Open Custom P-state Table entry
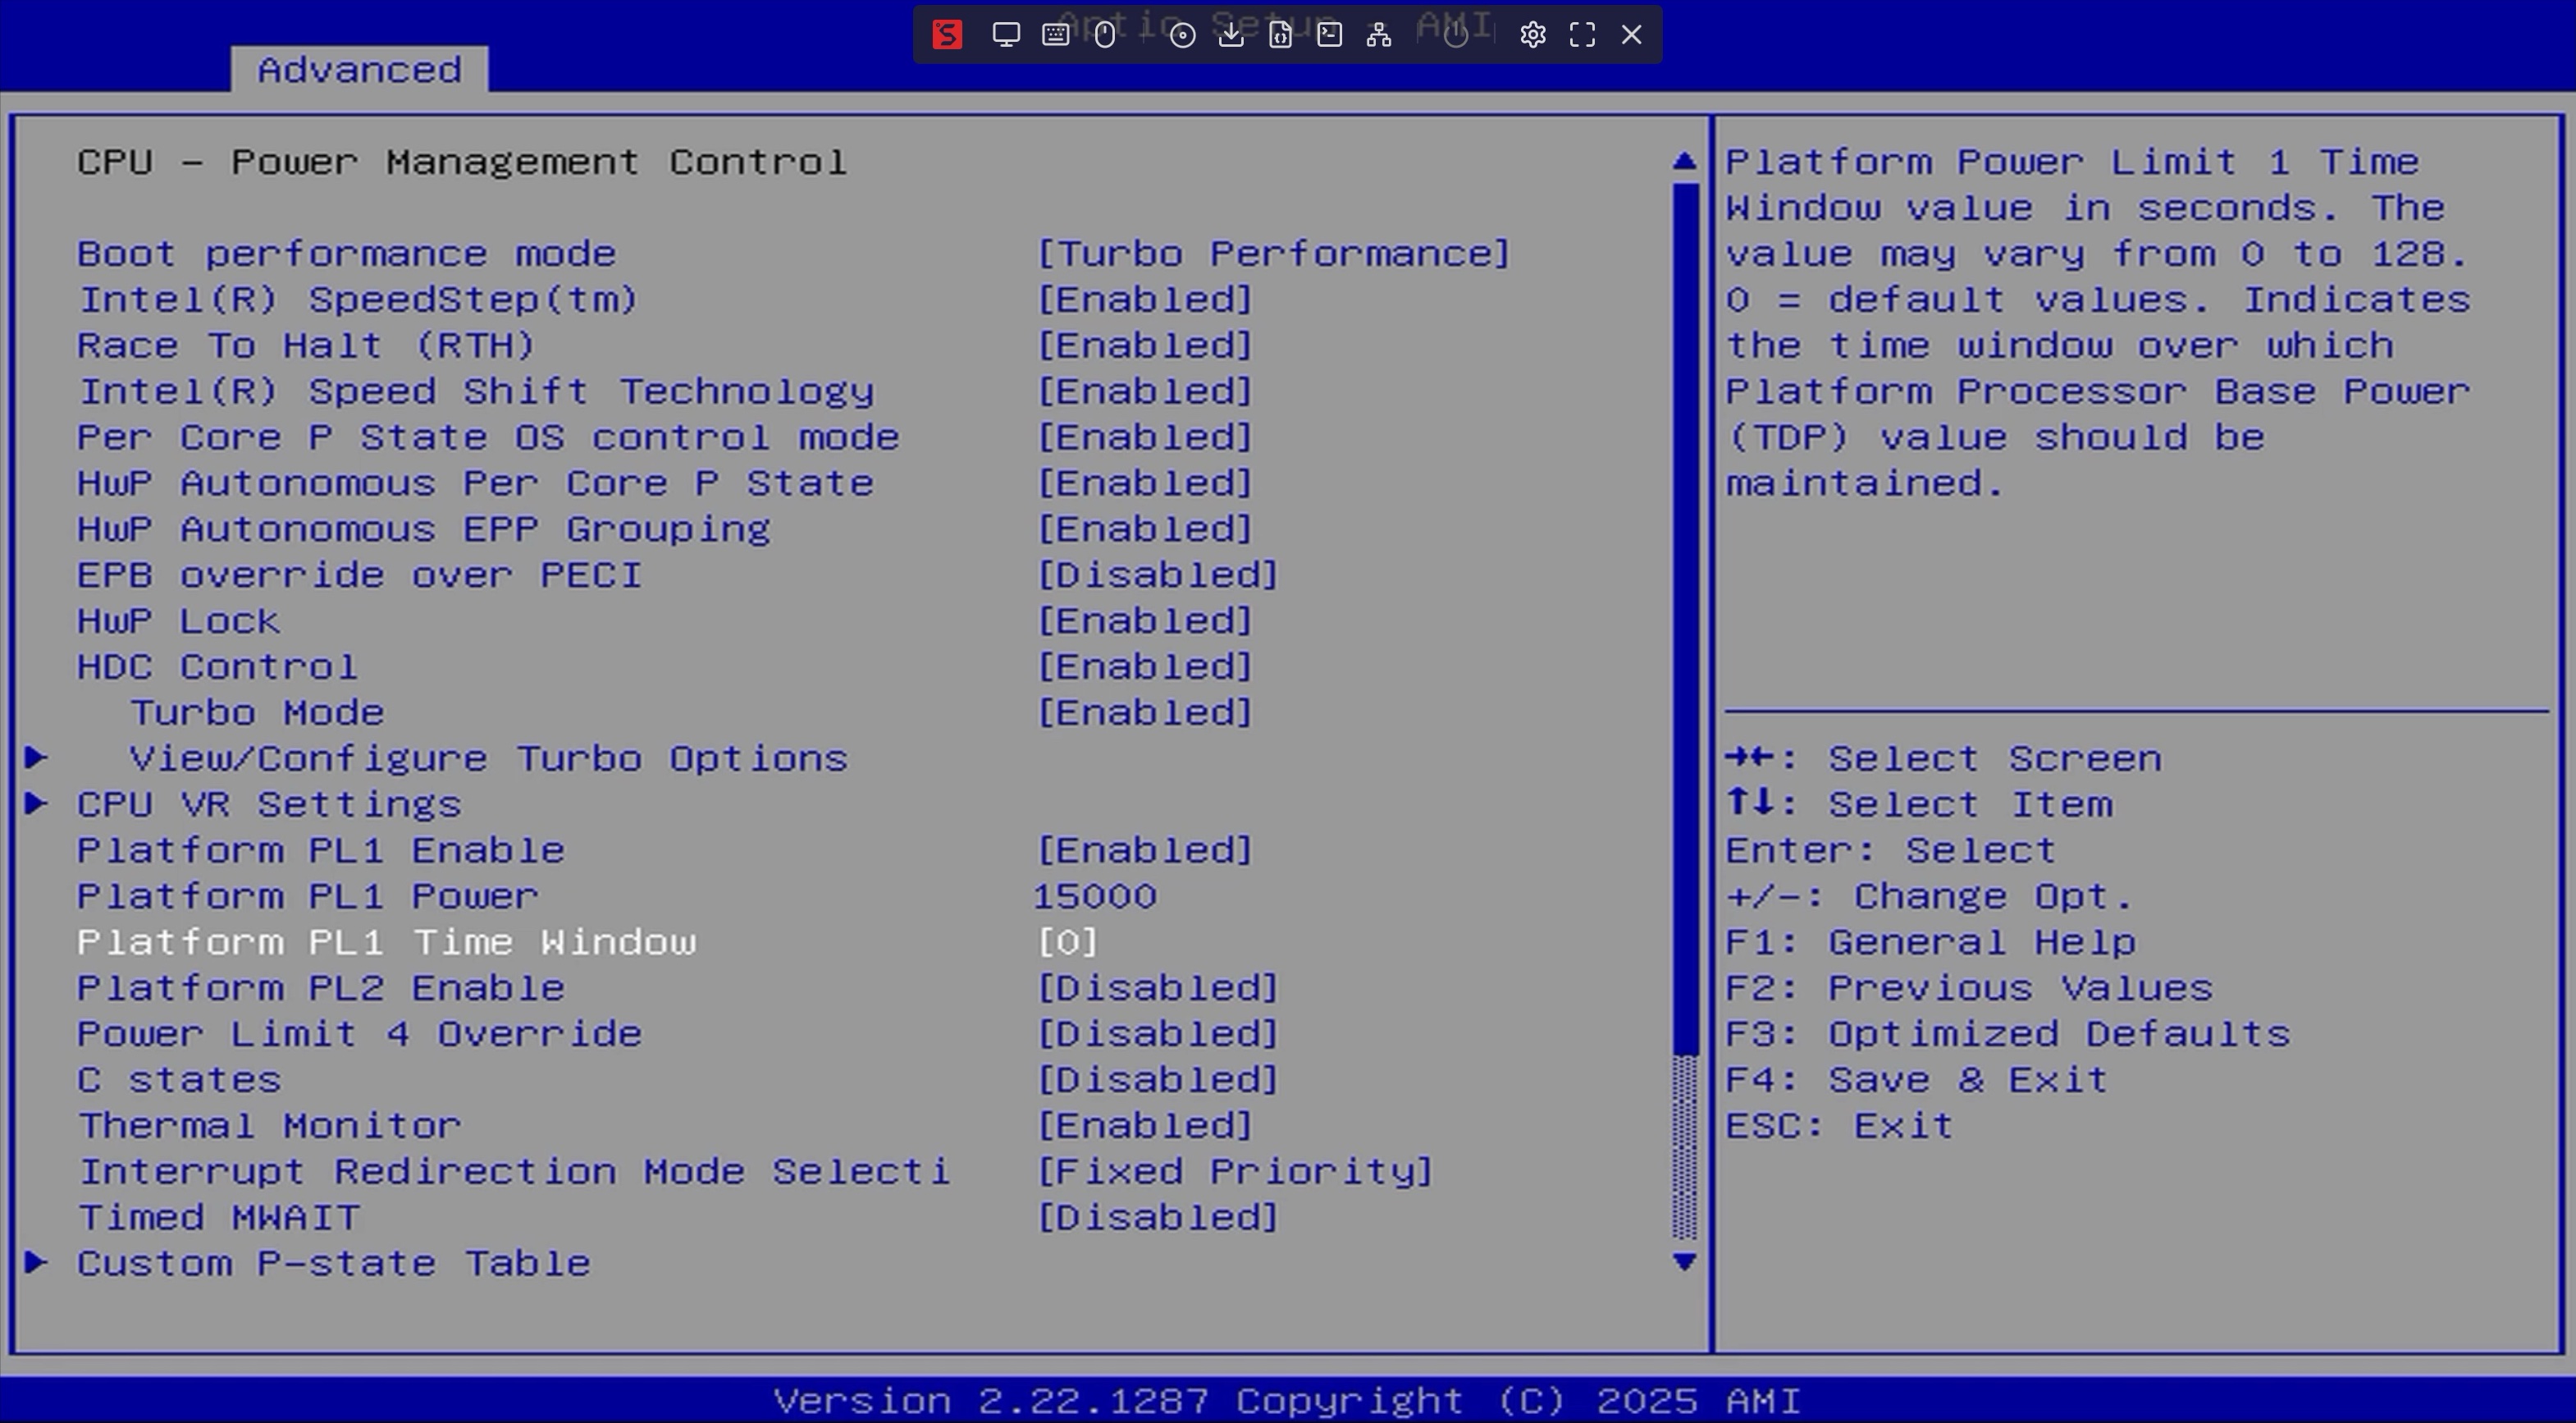Viewport: 2576px width, 1423px height. [333, 1264]
